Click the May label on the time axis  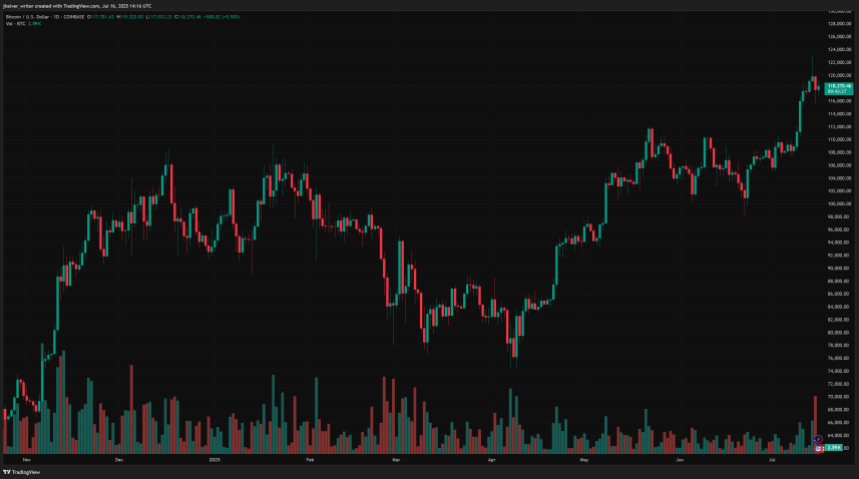tap(585, 459)
